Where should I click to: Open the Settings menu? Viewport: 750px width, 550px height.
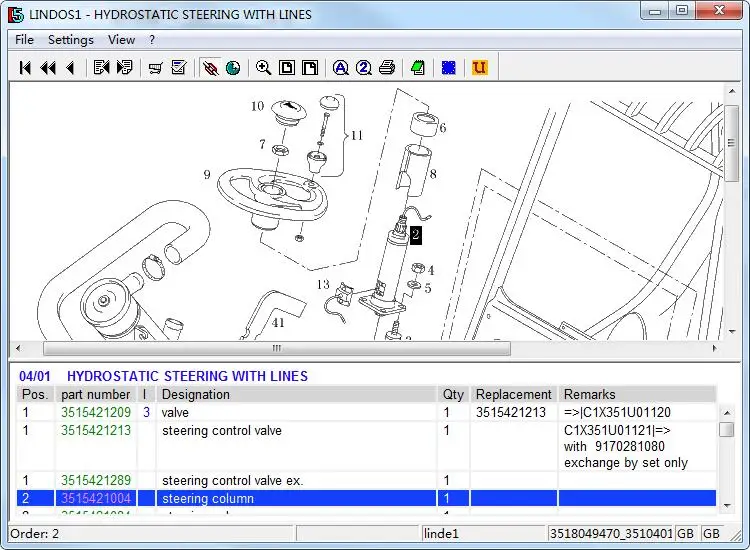coord(71,40)
